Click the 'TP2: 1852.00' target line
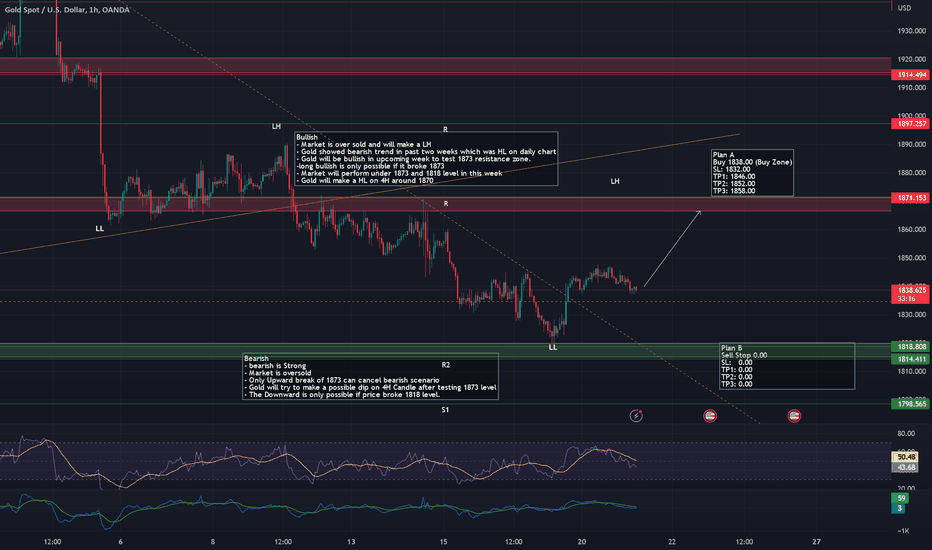This screenshot has width=932, height=550. 734,184
